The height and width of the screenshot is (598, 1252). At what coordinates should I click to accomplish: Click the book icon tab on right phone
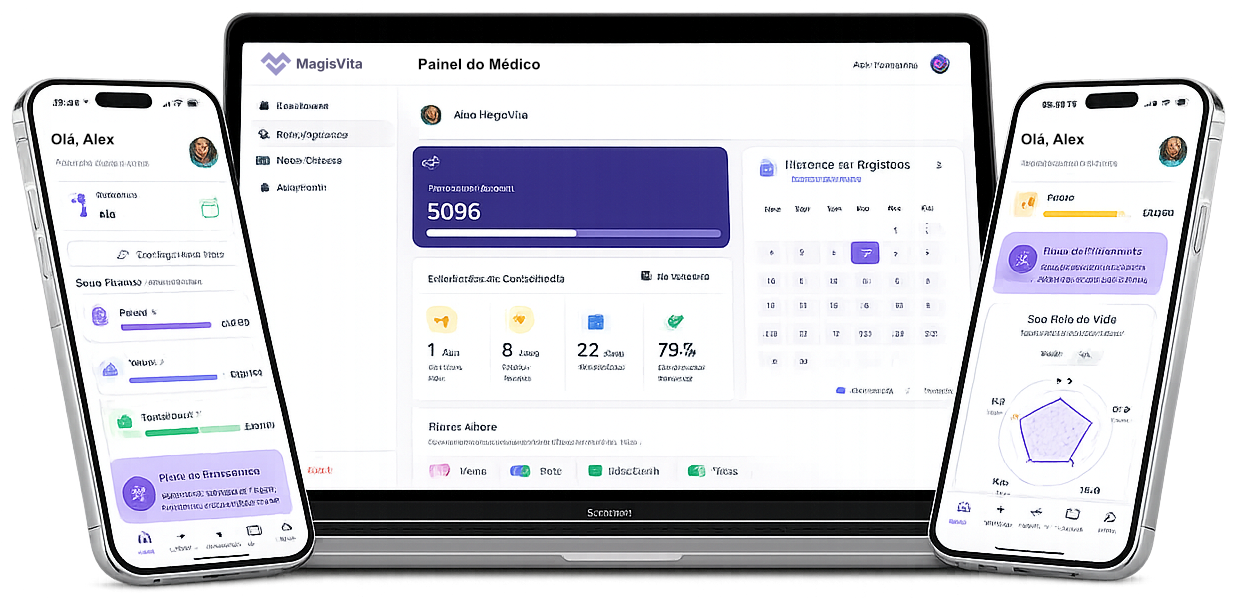point(1073,518)
